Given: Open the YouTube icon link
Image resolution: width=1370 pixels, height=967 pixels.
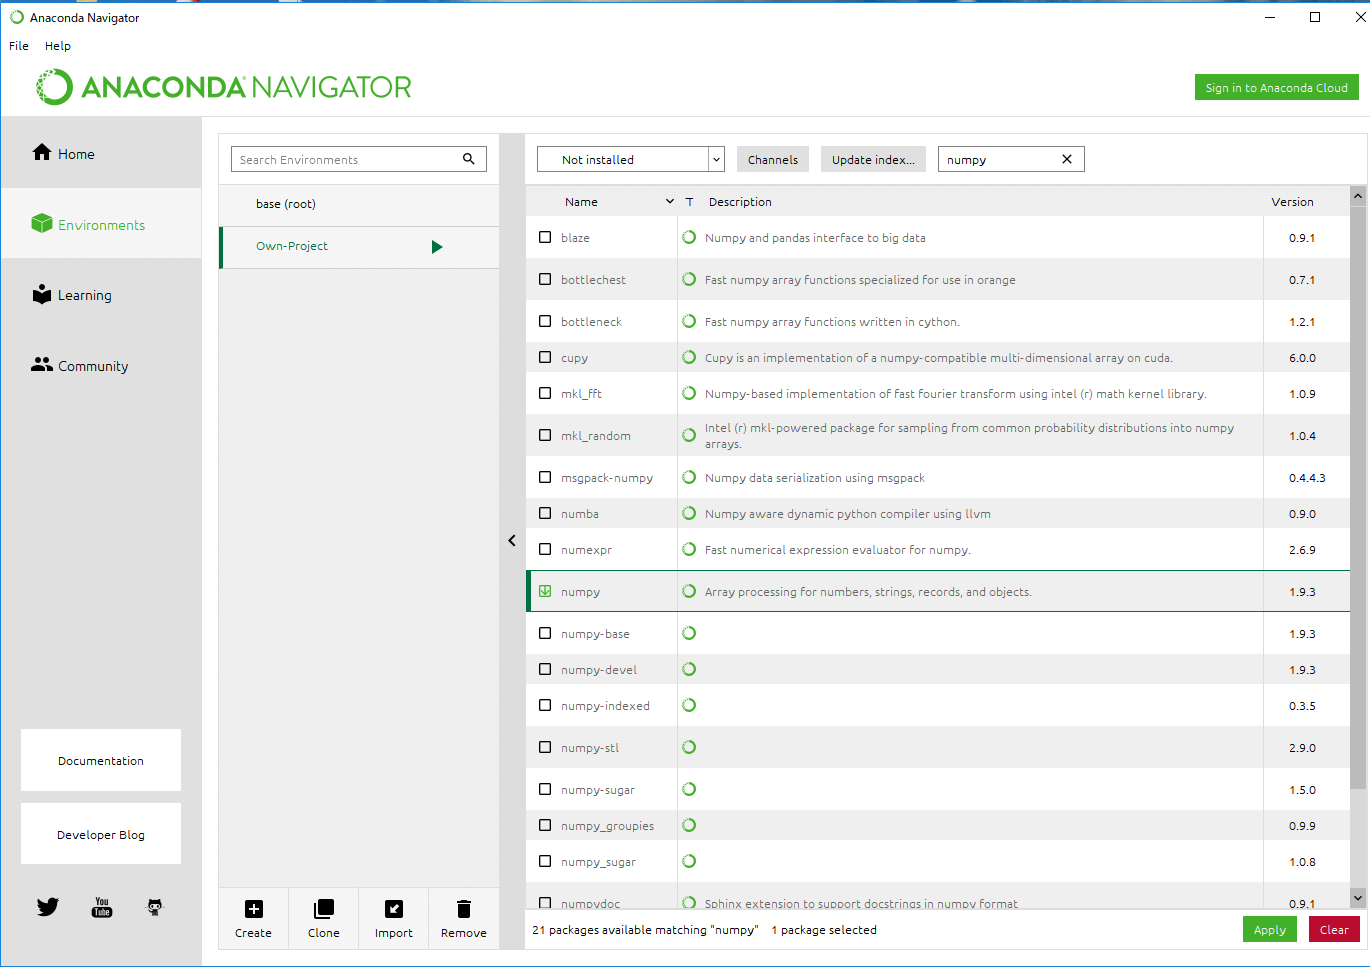Looking at the screenshot, I should click(102, 907).
